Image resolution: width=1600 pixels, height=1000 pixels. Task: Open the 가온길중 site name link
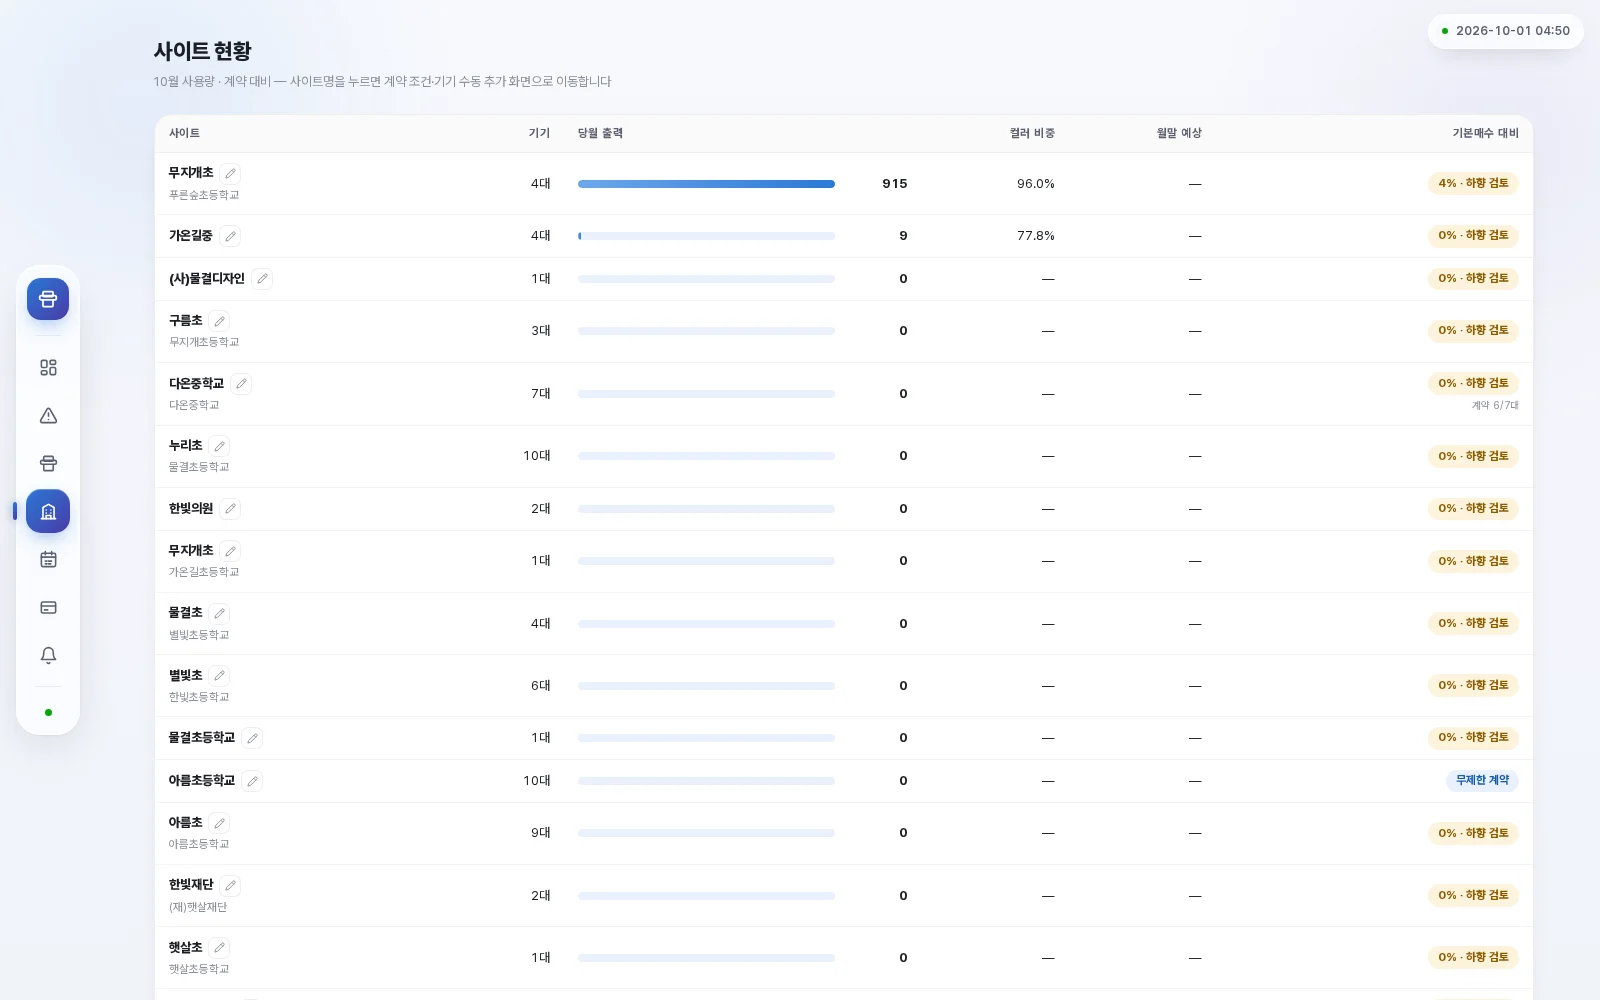click(x=191, y=236)
